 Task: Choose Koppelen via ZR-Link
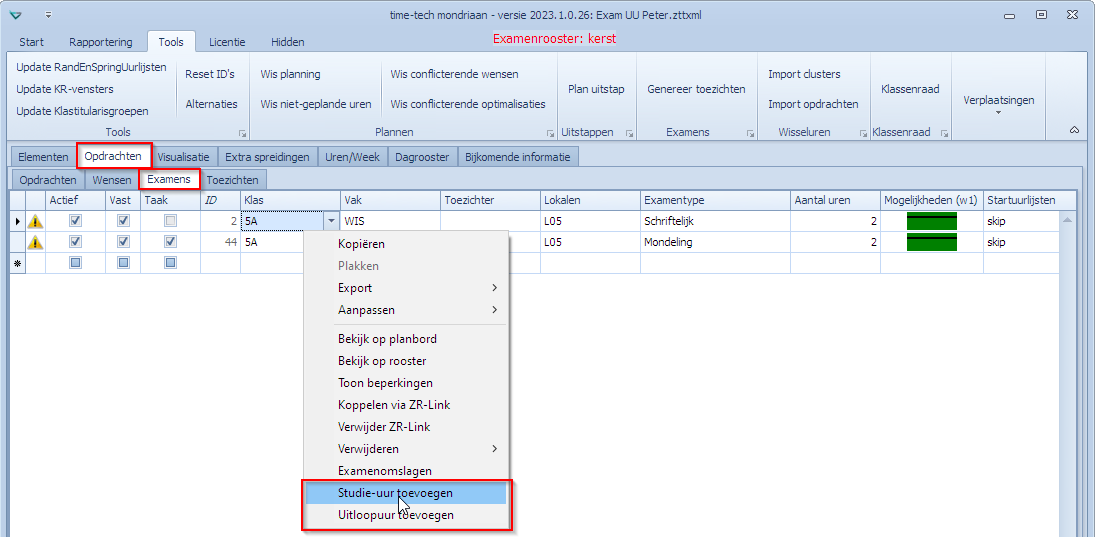point(406,405)
